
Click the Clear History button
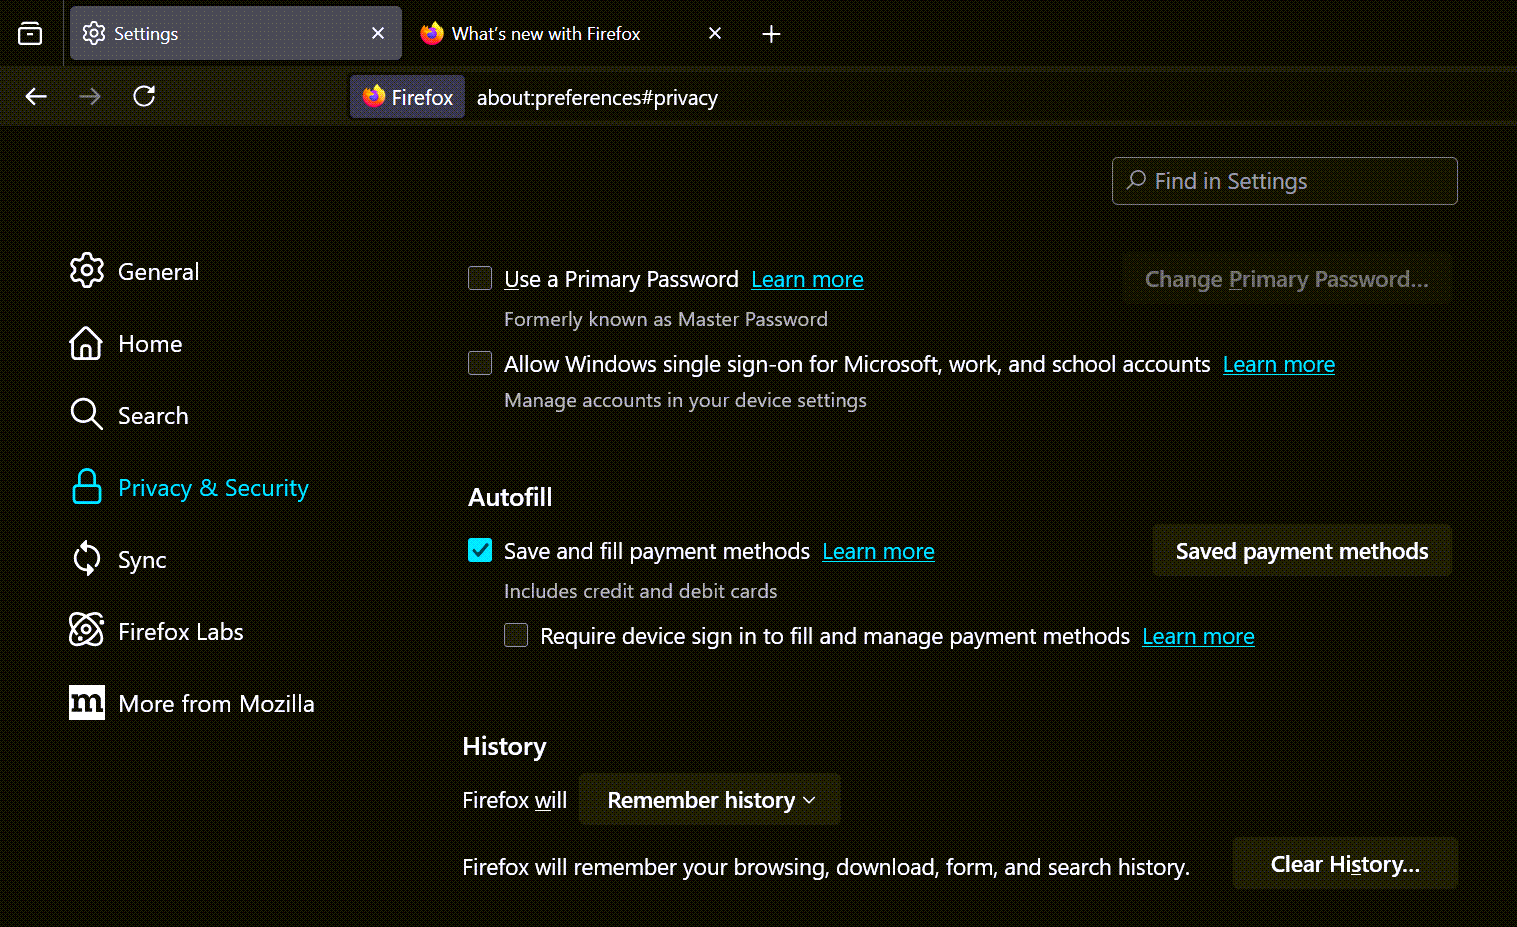(x=1345, y=864)
